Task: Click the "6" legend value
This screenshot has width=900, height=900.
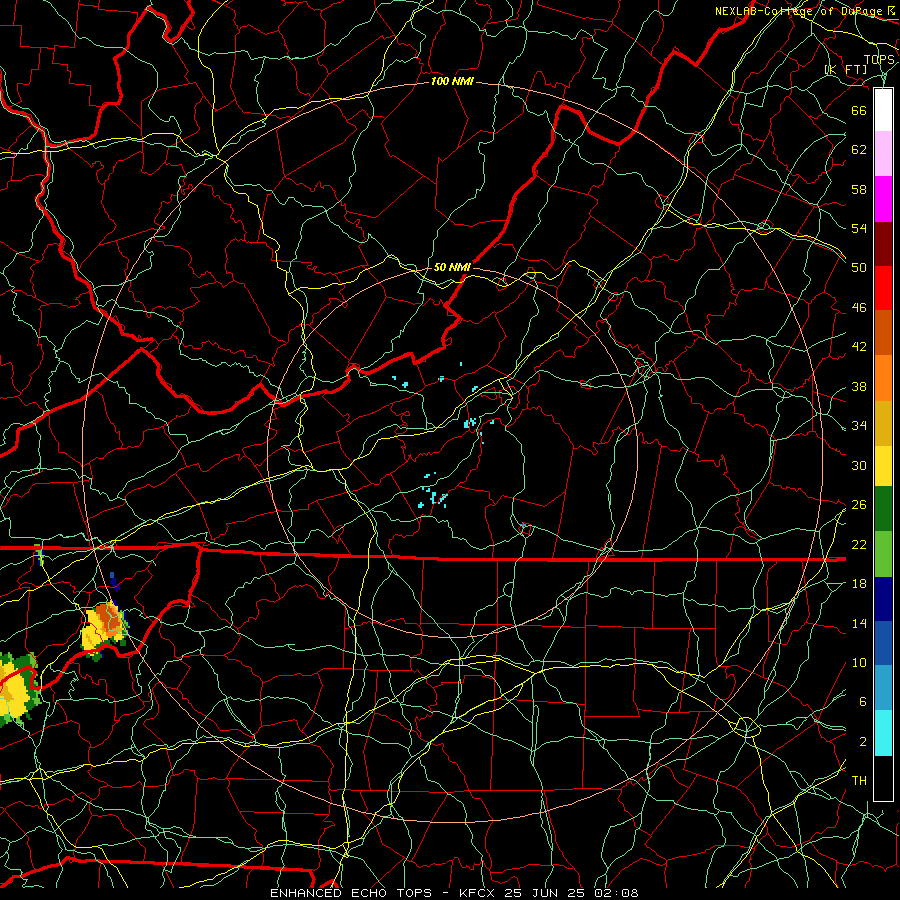Action: pos(862,702)
